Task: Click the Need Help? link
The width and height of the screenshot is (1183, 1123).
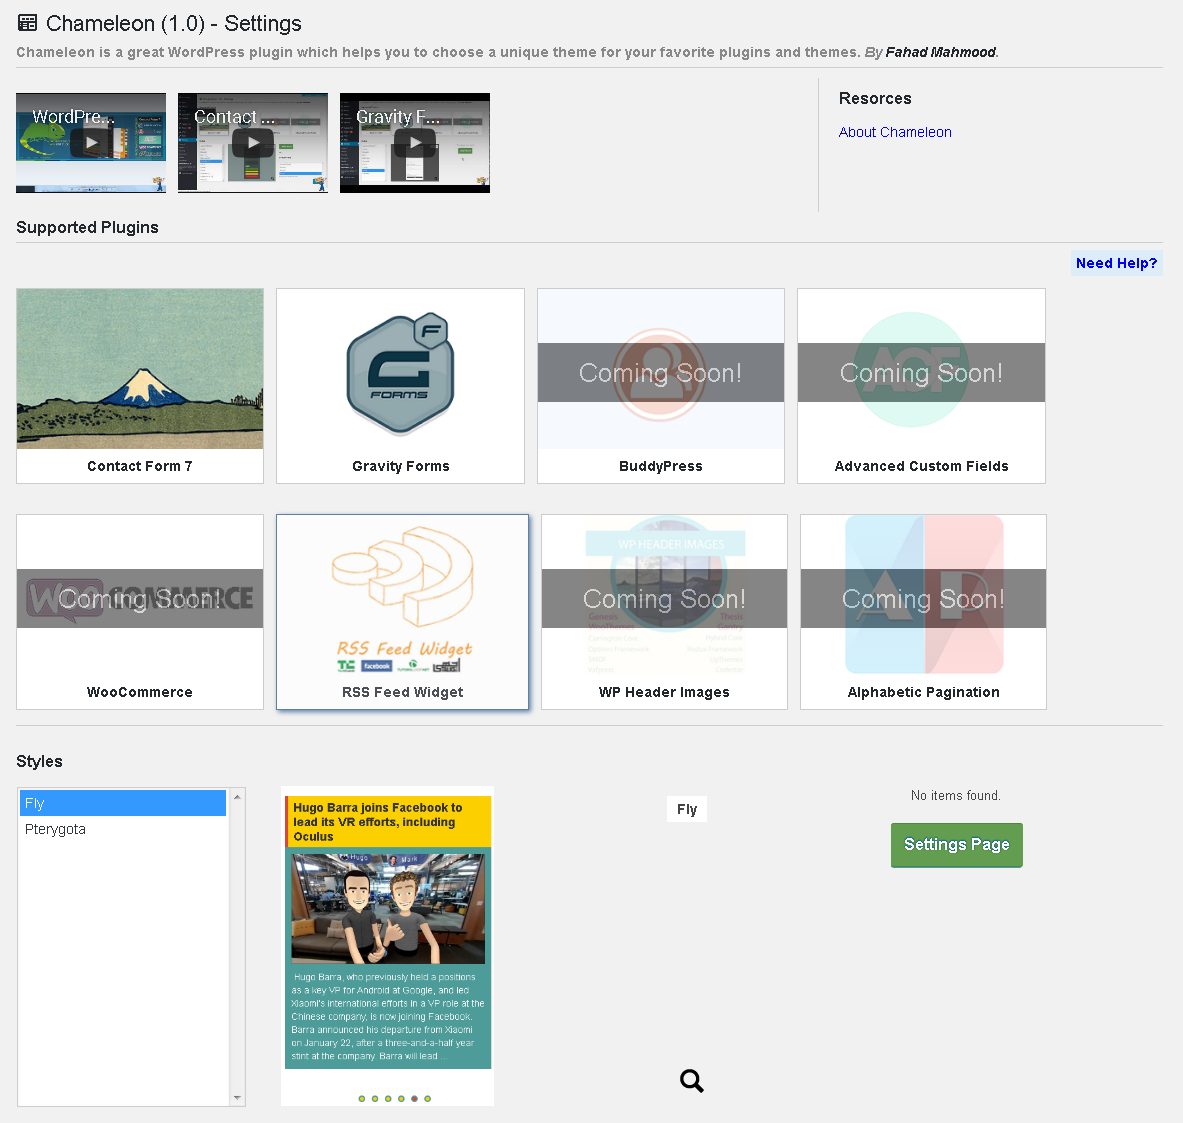Action: click(1116, 263)
